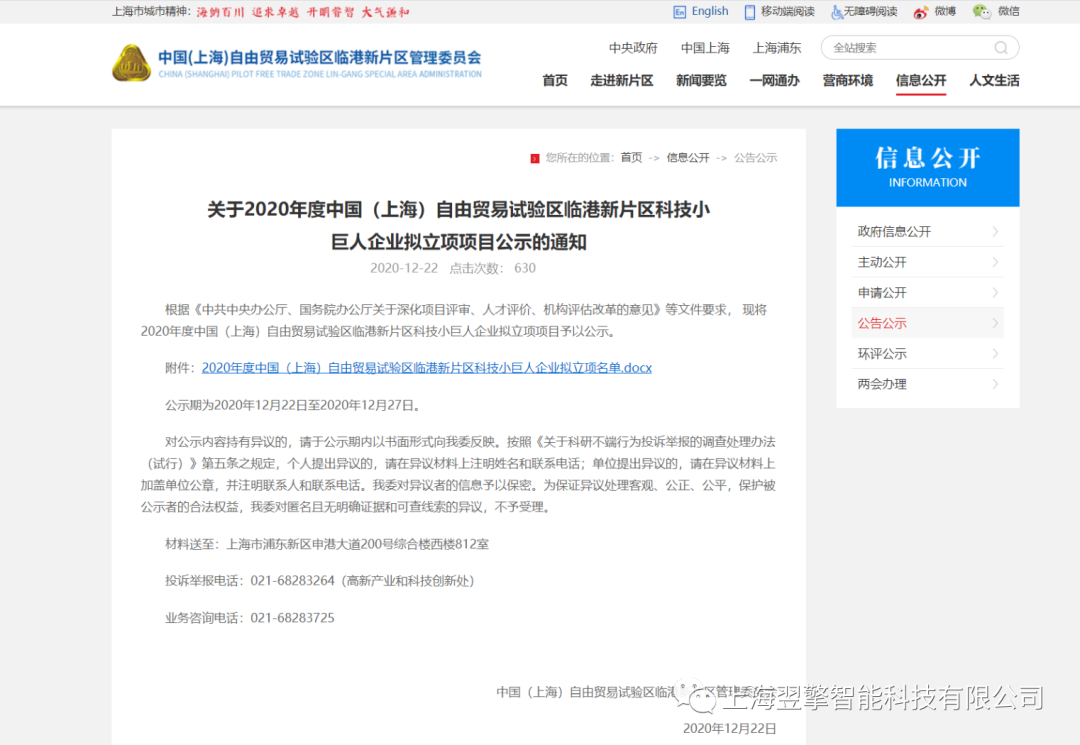
Task: Open 人文生活 navigation tab
Action: (x=994, y=81)
